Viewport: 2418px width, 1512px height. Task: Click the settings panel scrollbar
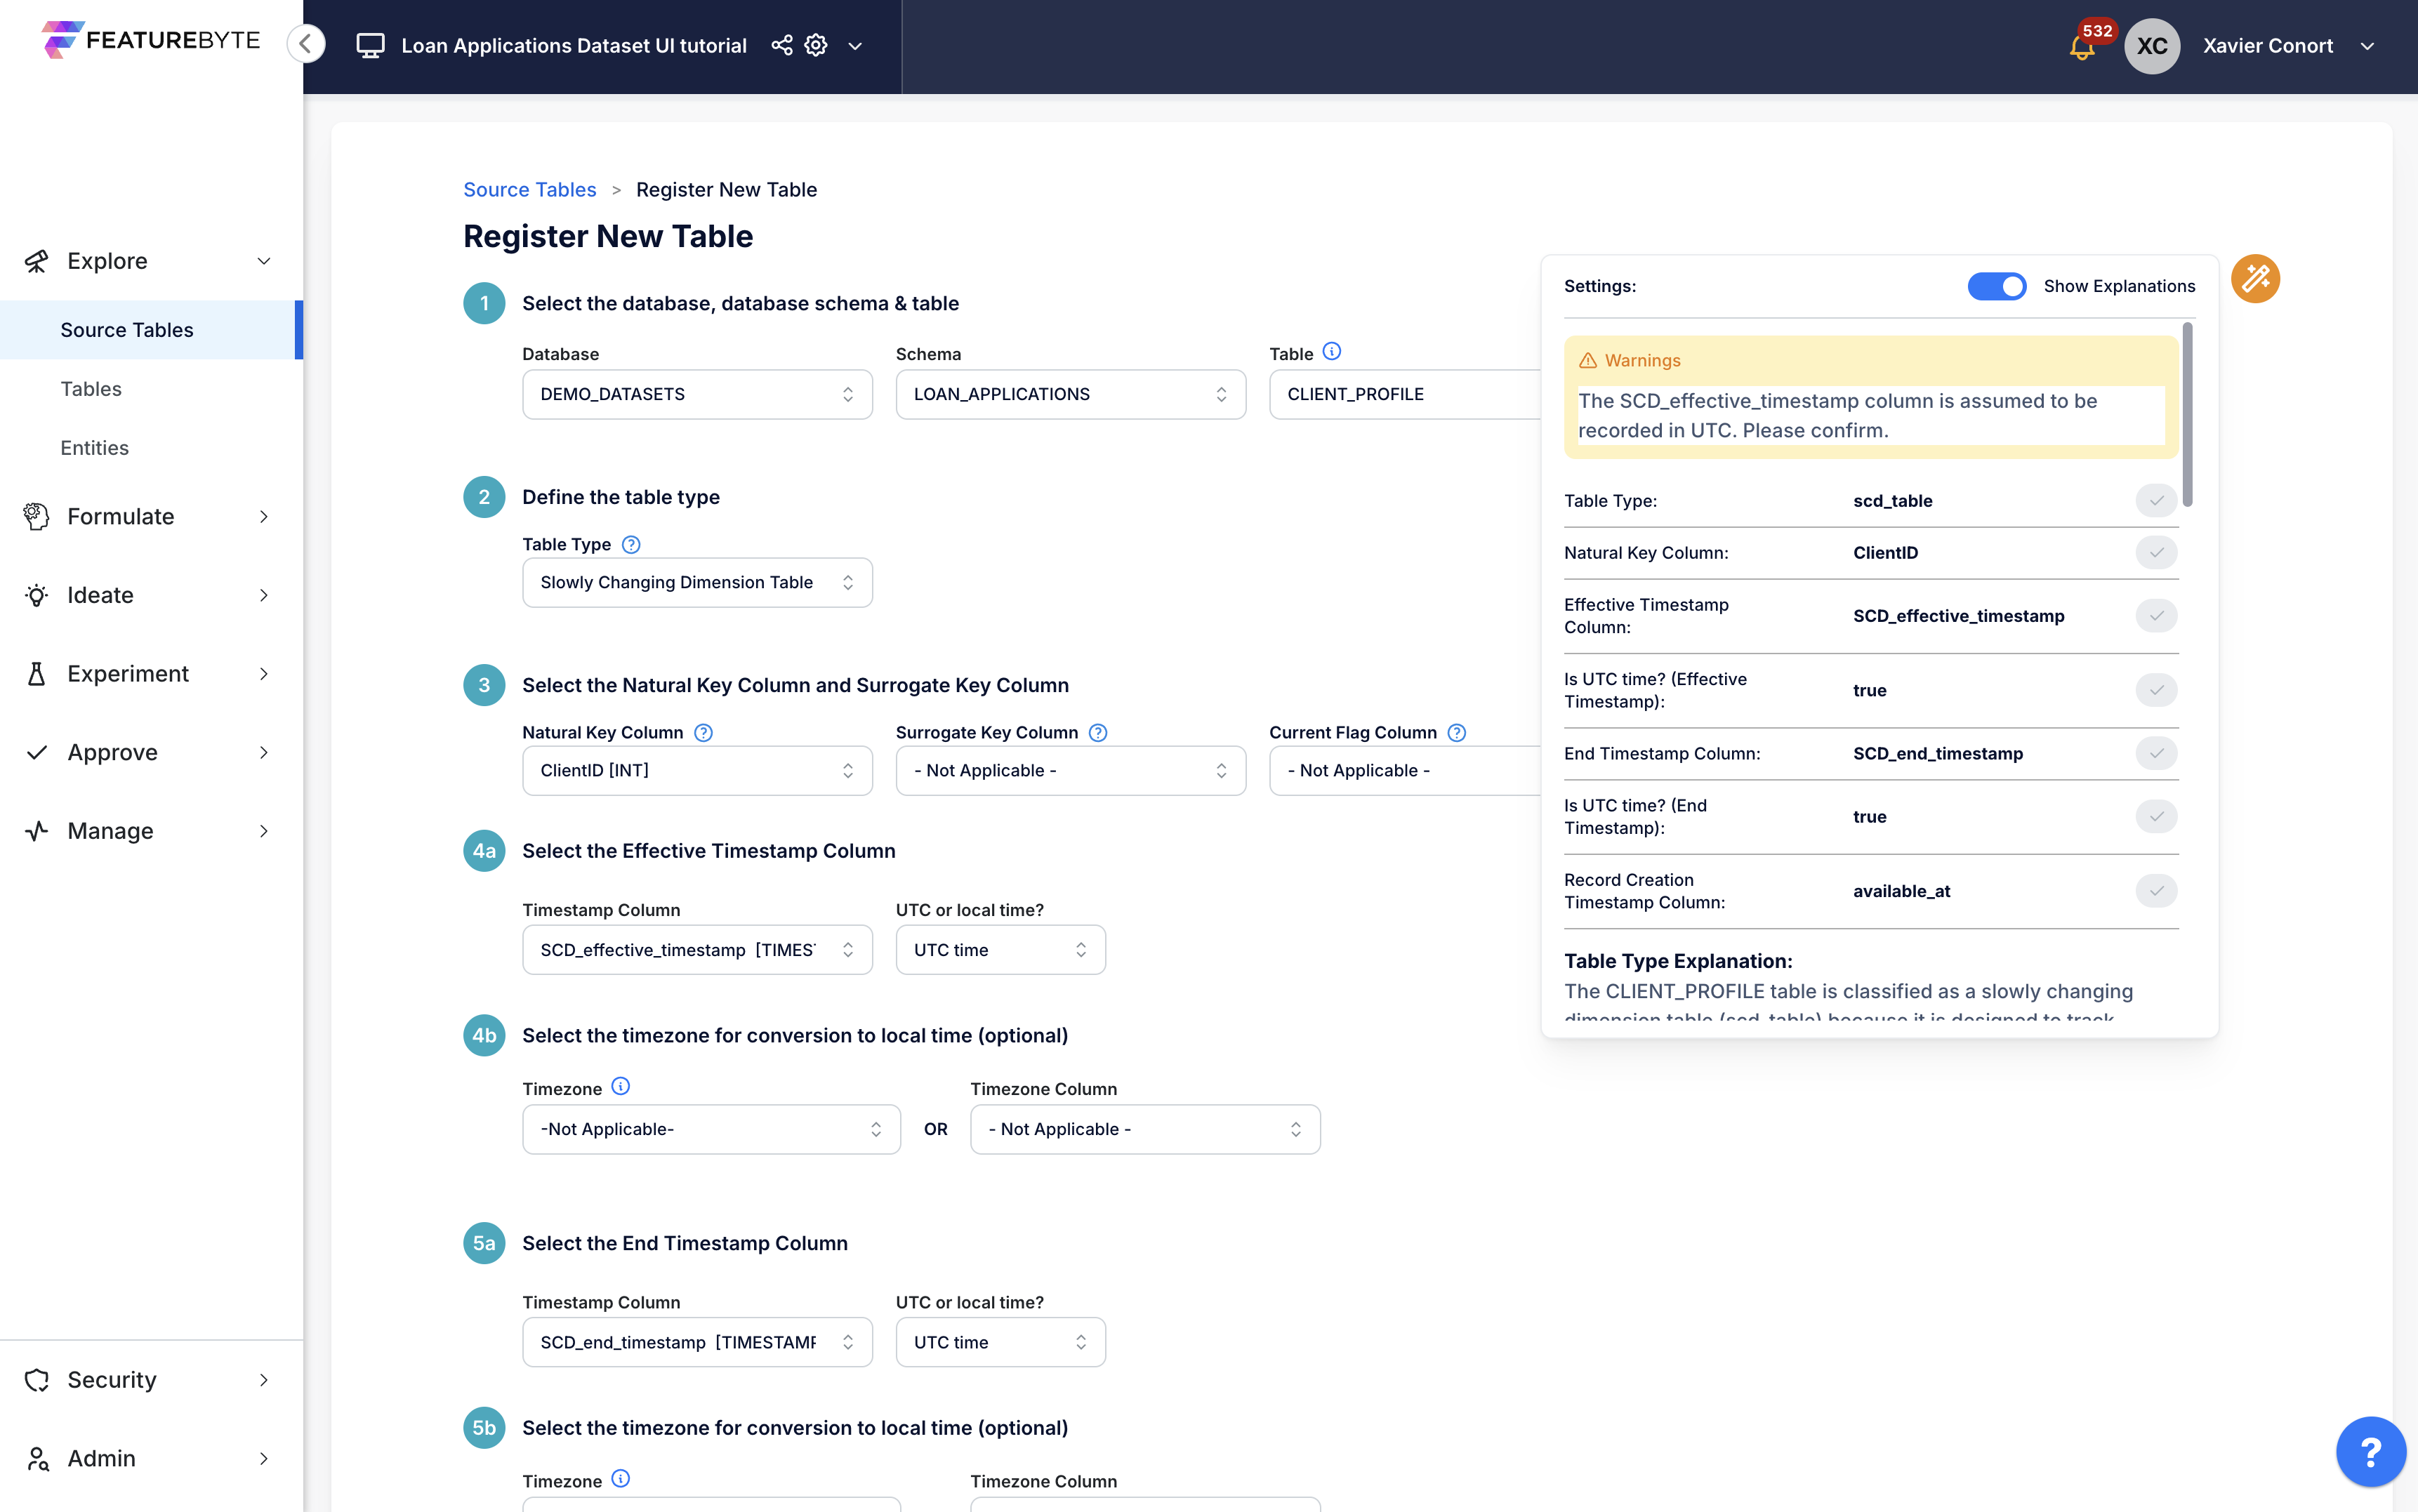click(x=2187, y=415)
